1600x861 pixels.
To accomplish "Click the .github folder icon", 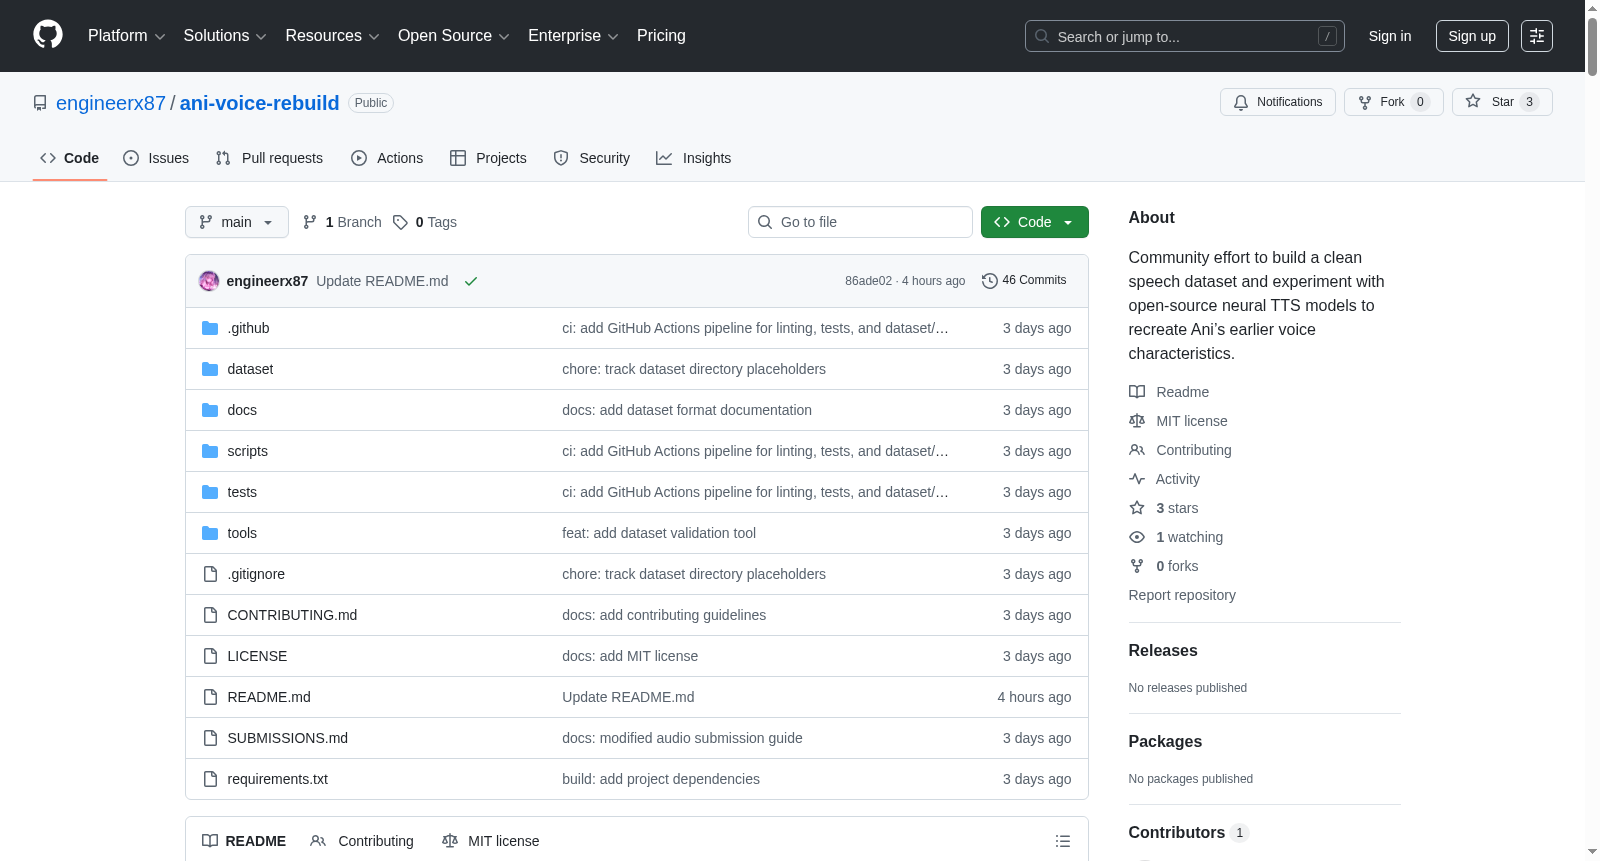I will [x=210, y=328].
